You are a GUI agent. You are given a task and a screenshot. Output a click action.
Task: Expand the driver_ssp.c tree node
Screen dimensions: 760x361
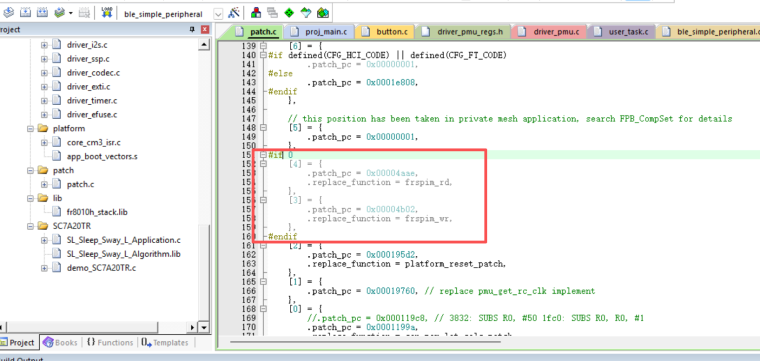[44, 59]
